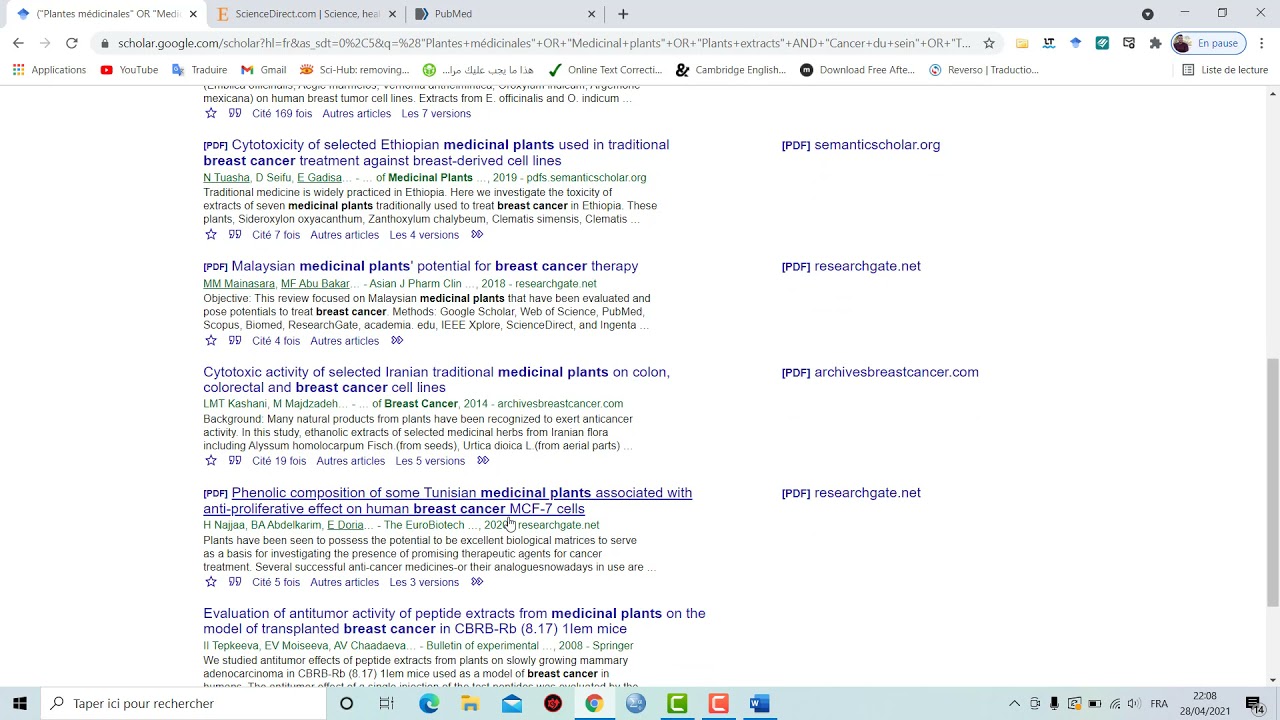This screenshot has width=1280, height=720.
Task: Open Windows Start menu
Action: pyautogui.click(x=20, y=704)
